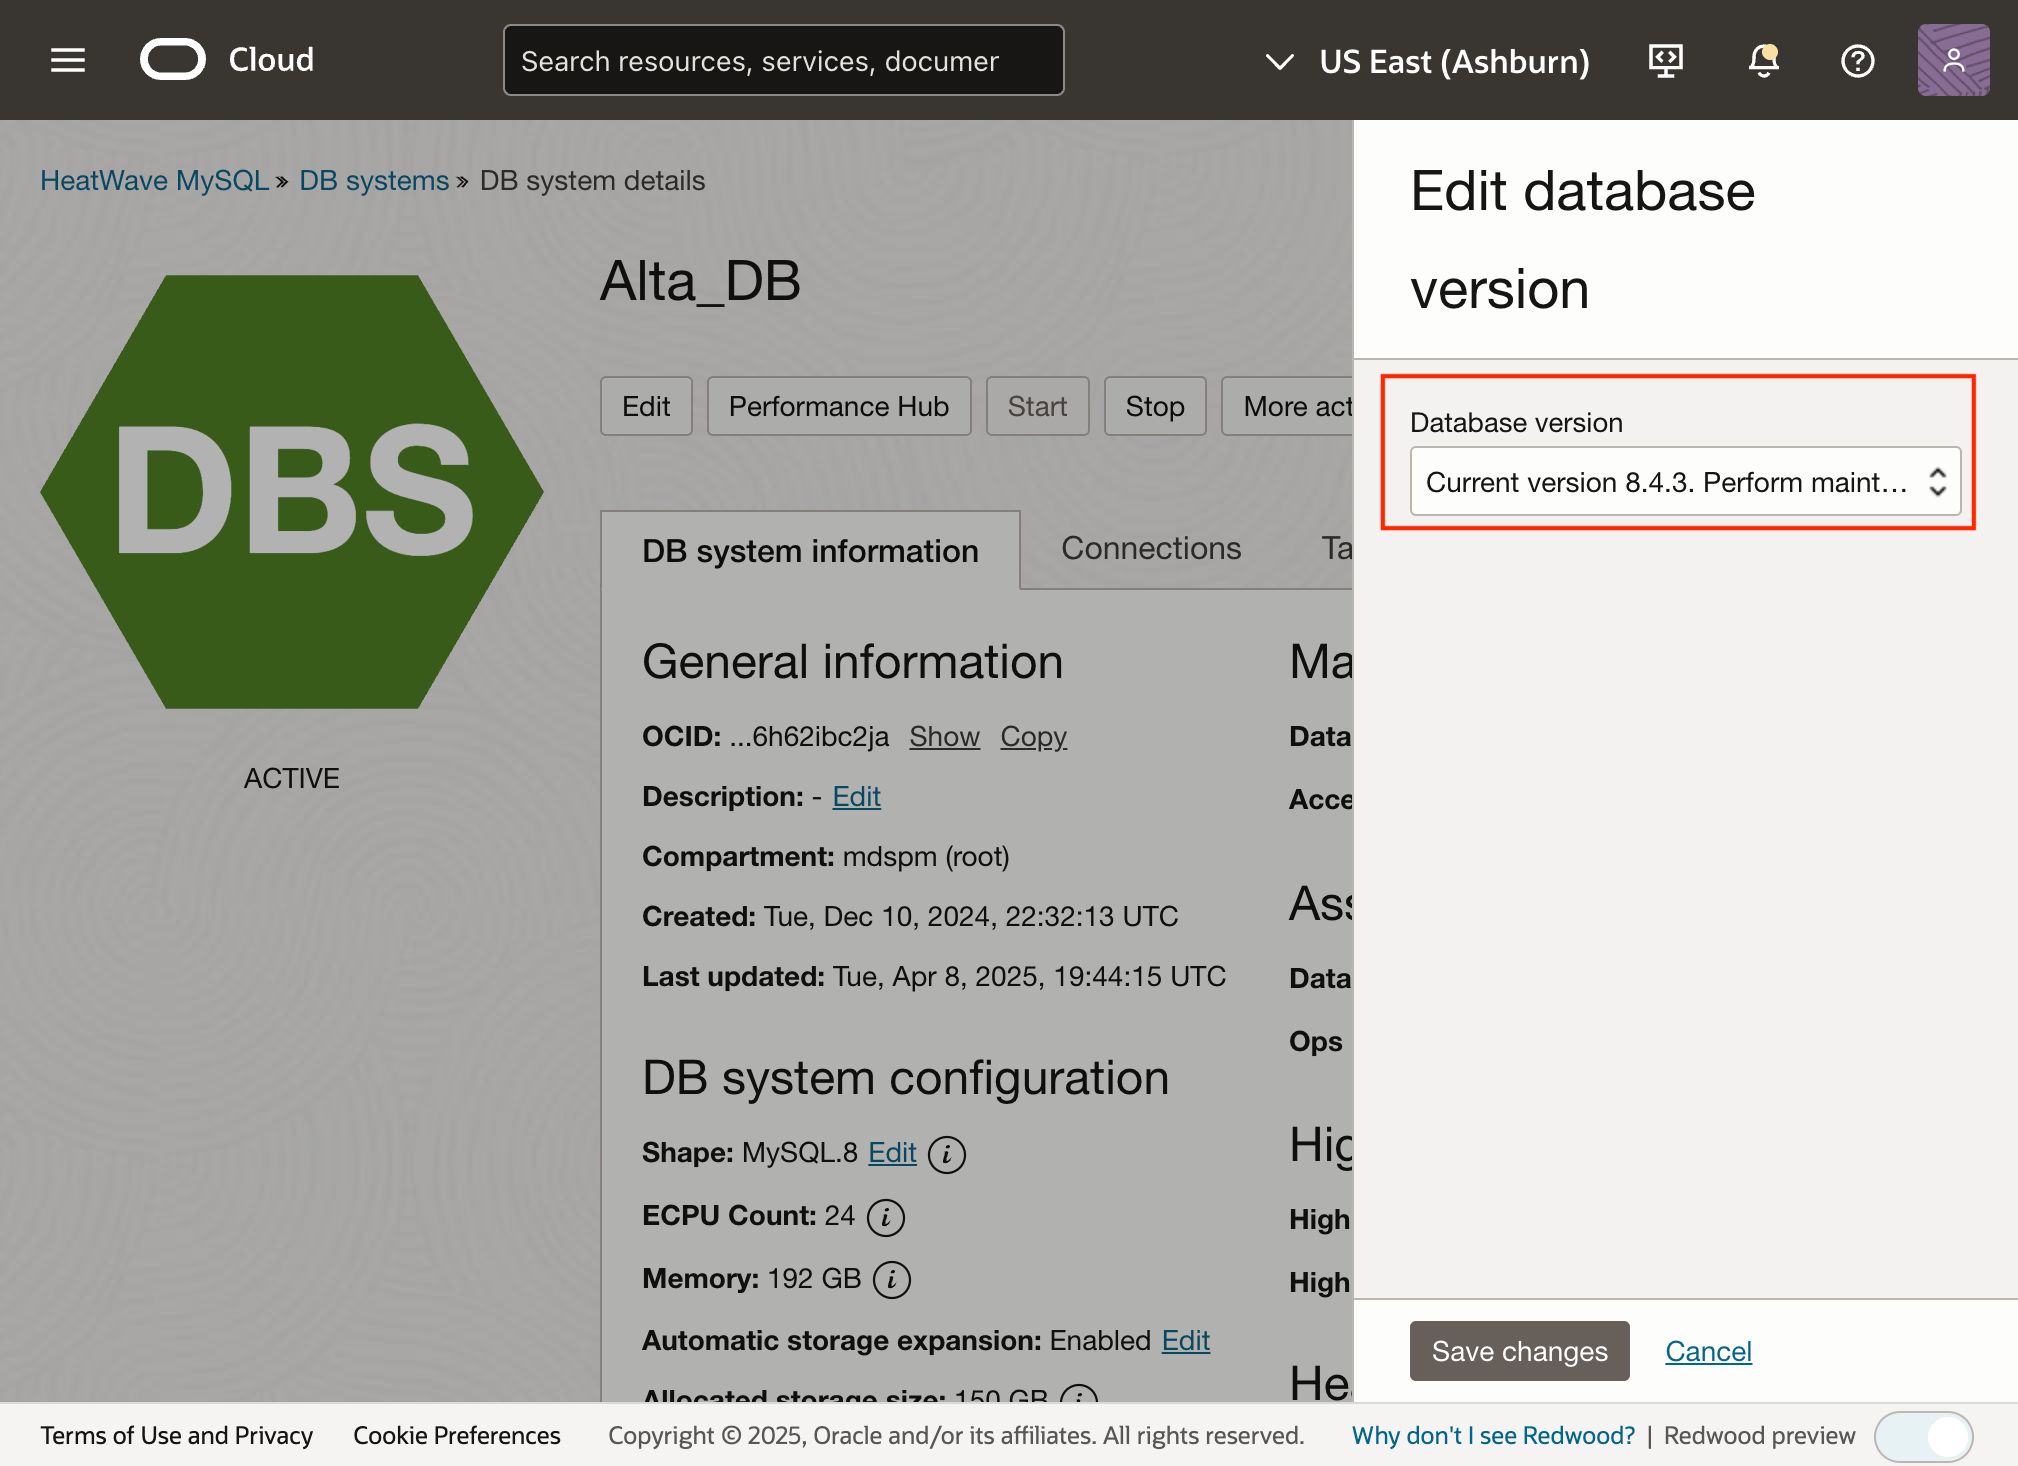Click the info icon next to Shape
Image resolution: width=2018 pixels, height=1466 pixels.
click(946, 1154)
